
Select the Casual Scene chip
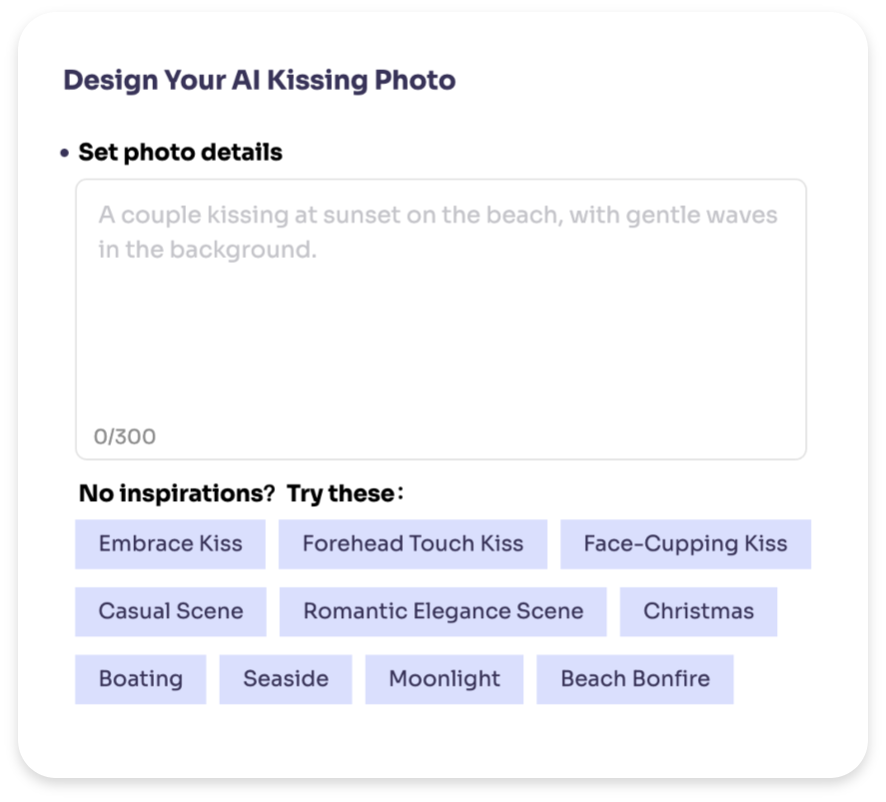(170, 611)
